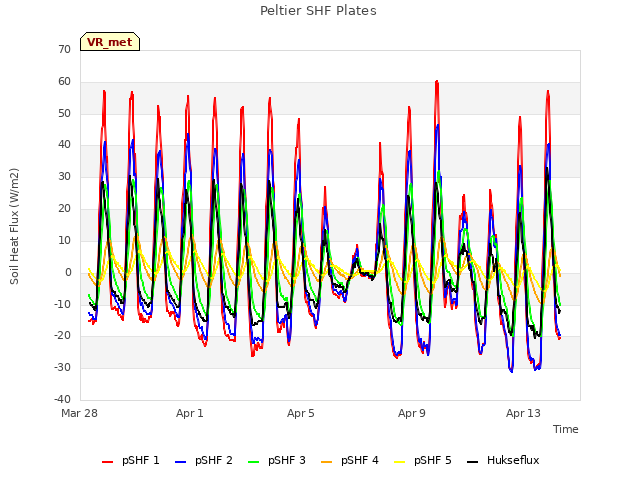Click the 60 y-axis tick label
This screenshot has height=480, width=640.
coord(64,81)
